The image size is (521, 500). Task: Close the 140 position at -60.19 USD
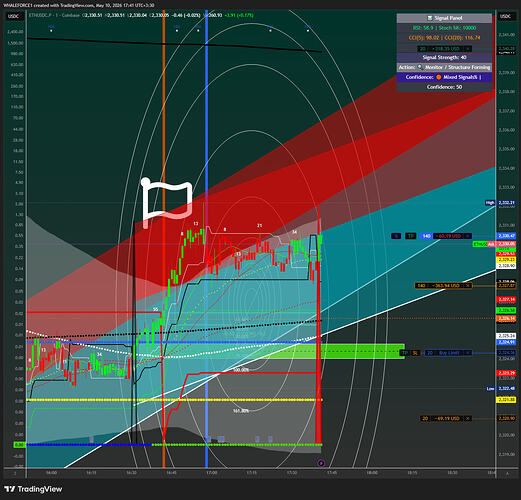pyautogui.click(x=468, y=236)
